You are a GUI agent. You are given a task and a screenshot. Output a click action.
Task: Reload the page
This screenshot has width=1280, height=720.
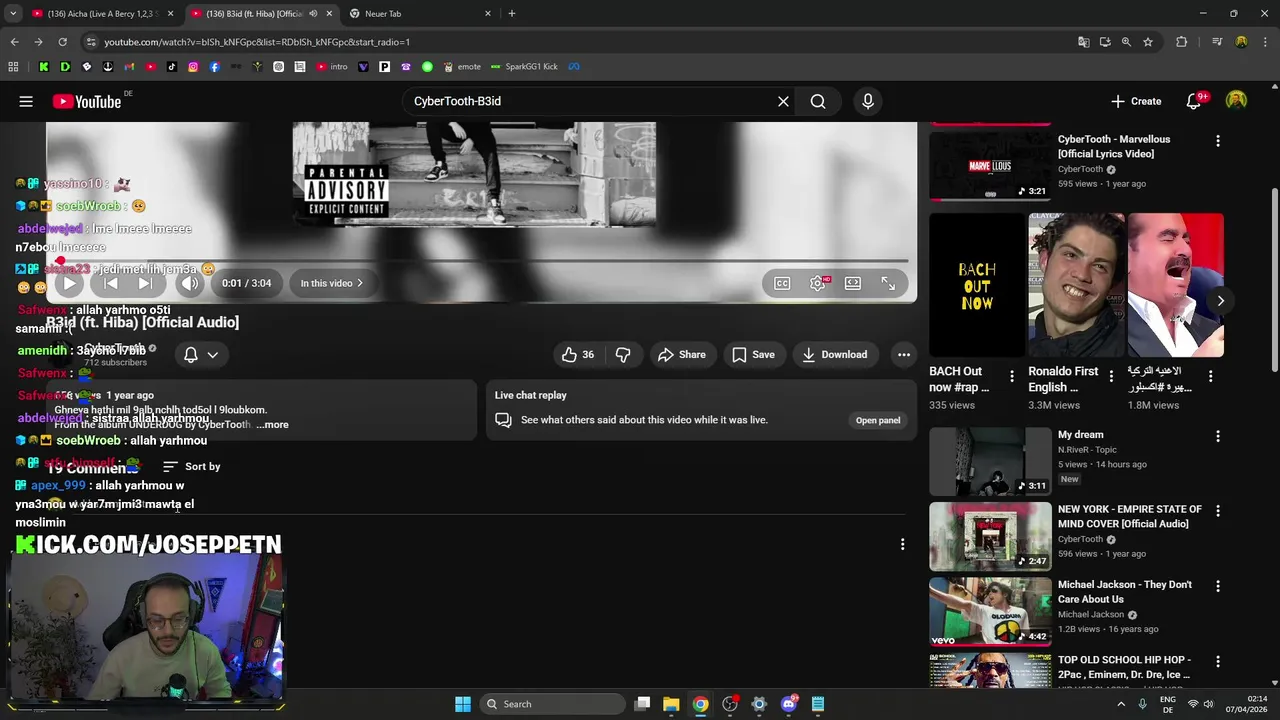pos(62,42)
